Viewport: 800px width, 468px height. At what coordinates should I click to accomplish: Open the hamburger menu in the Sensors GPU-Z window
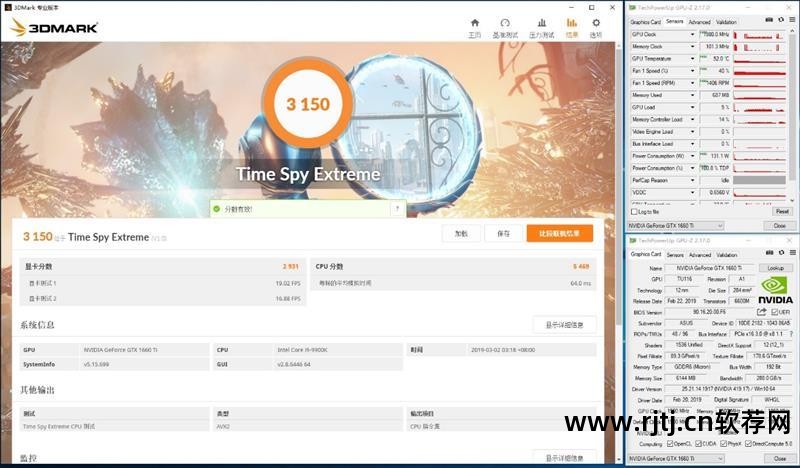pos(792,19)
